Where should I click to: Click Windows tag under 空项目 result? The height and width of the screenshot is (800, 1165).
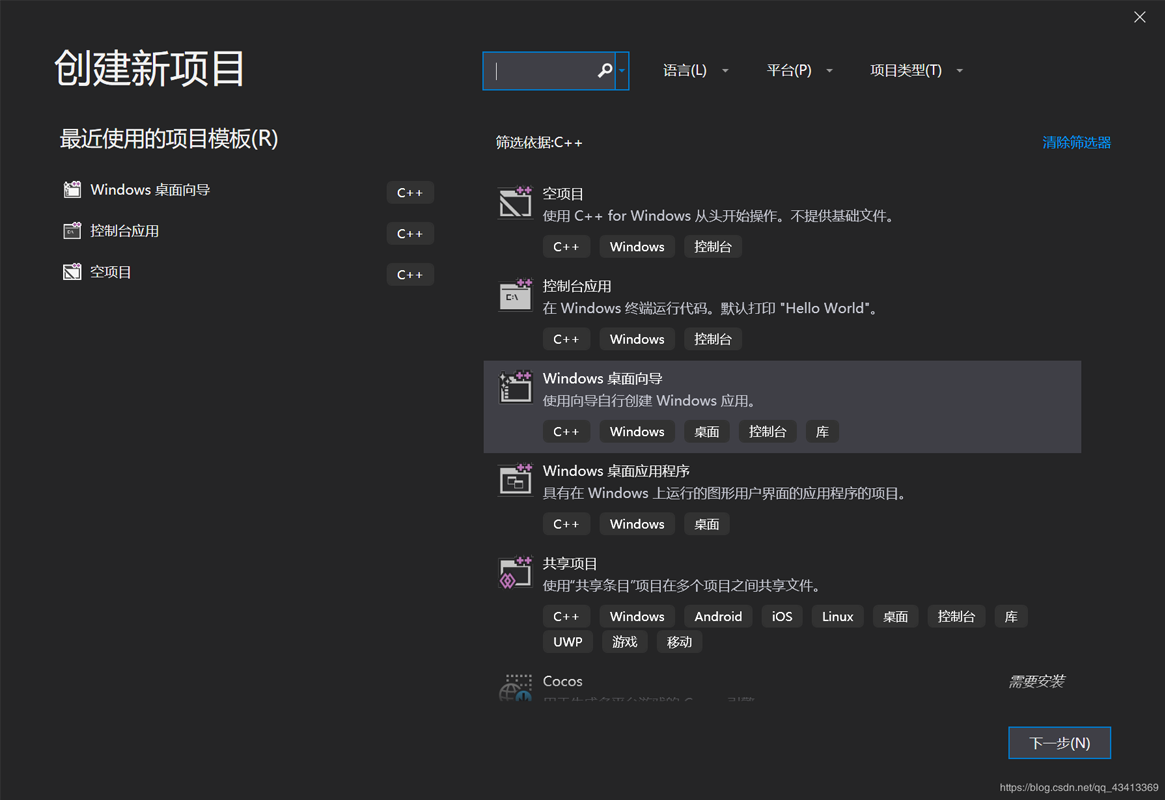click(x=637, y=247)
